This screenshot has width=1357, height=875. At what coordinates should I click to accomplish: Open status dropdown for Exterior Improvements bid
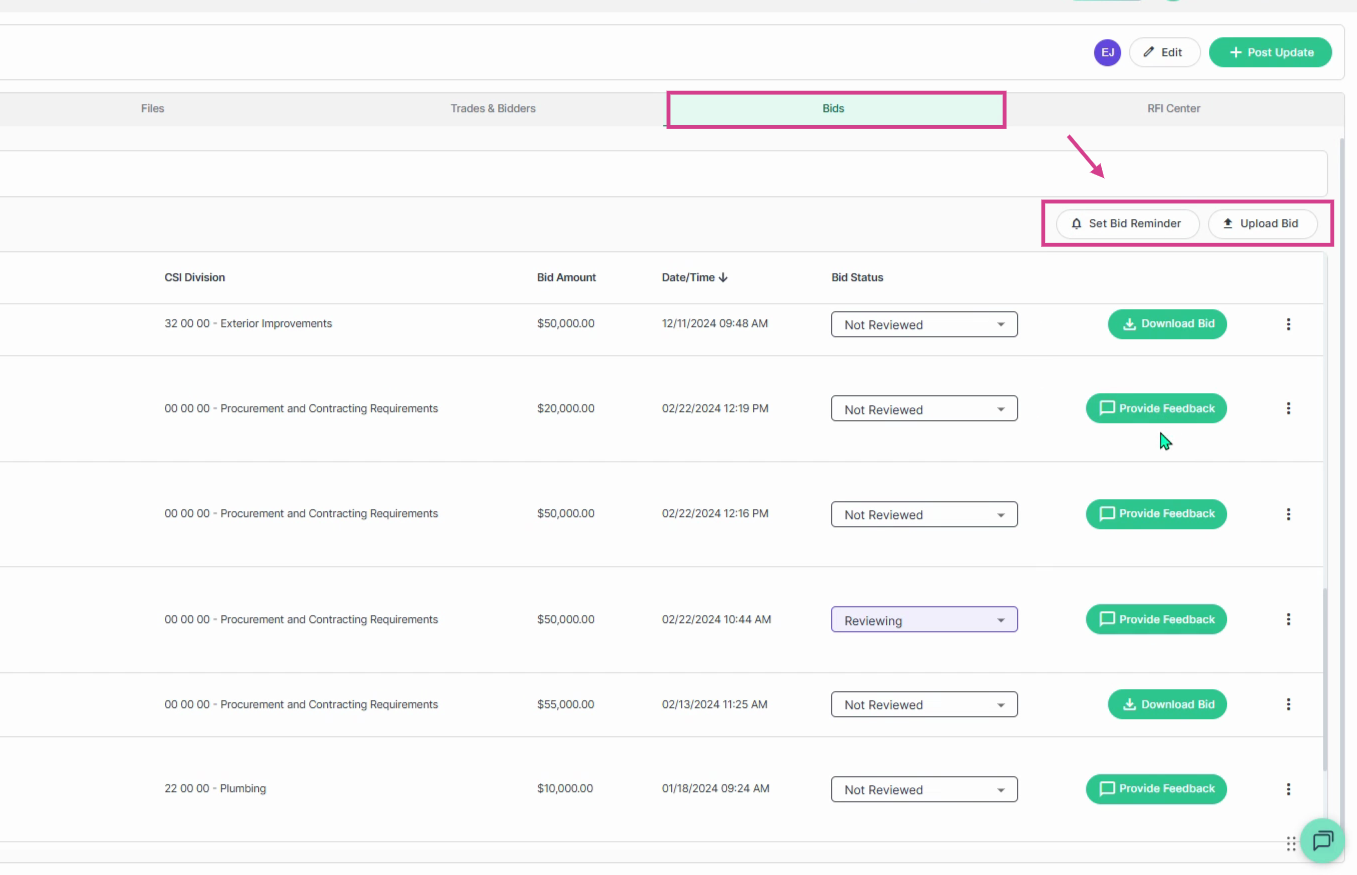(x=924, y=324)
